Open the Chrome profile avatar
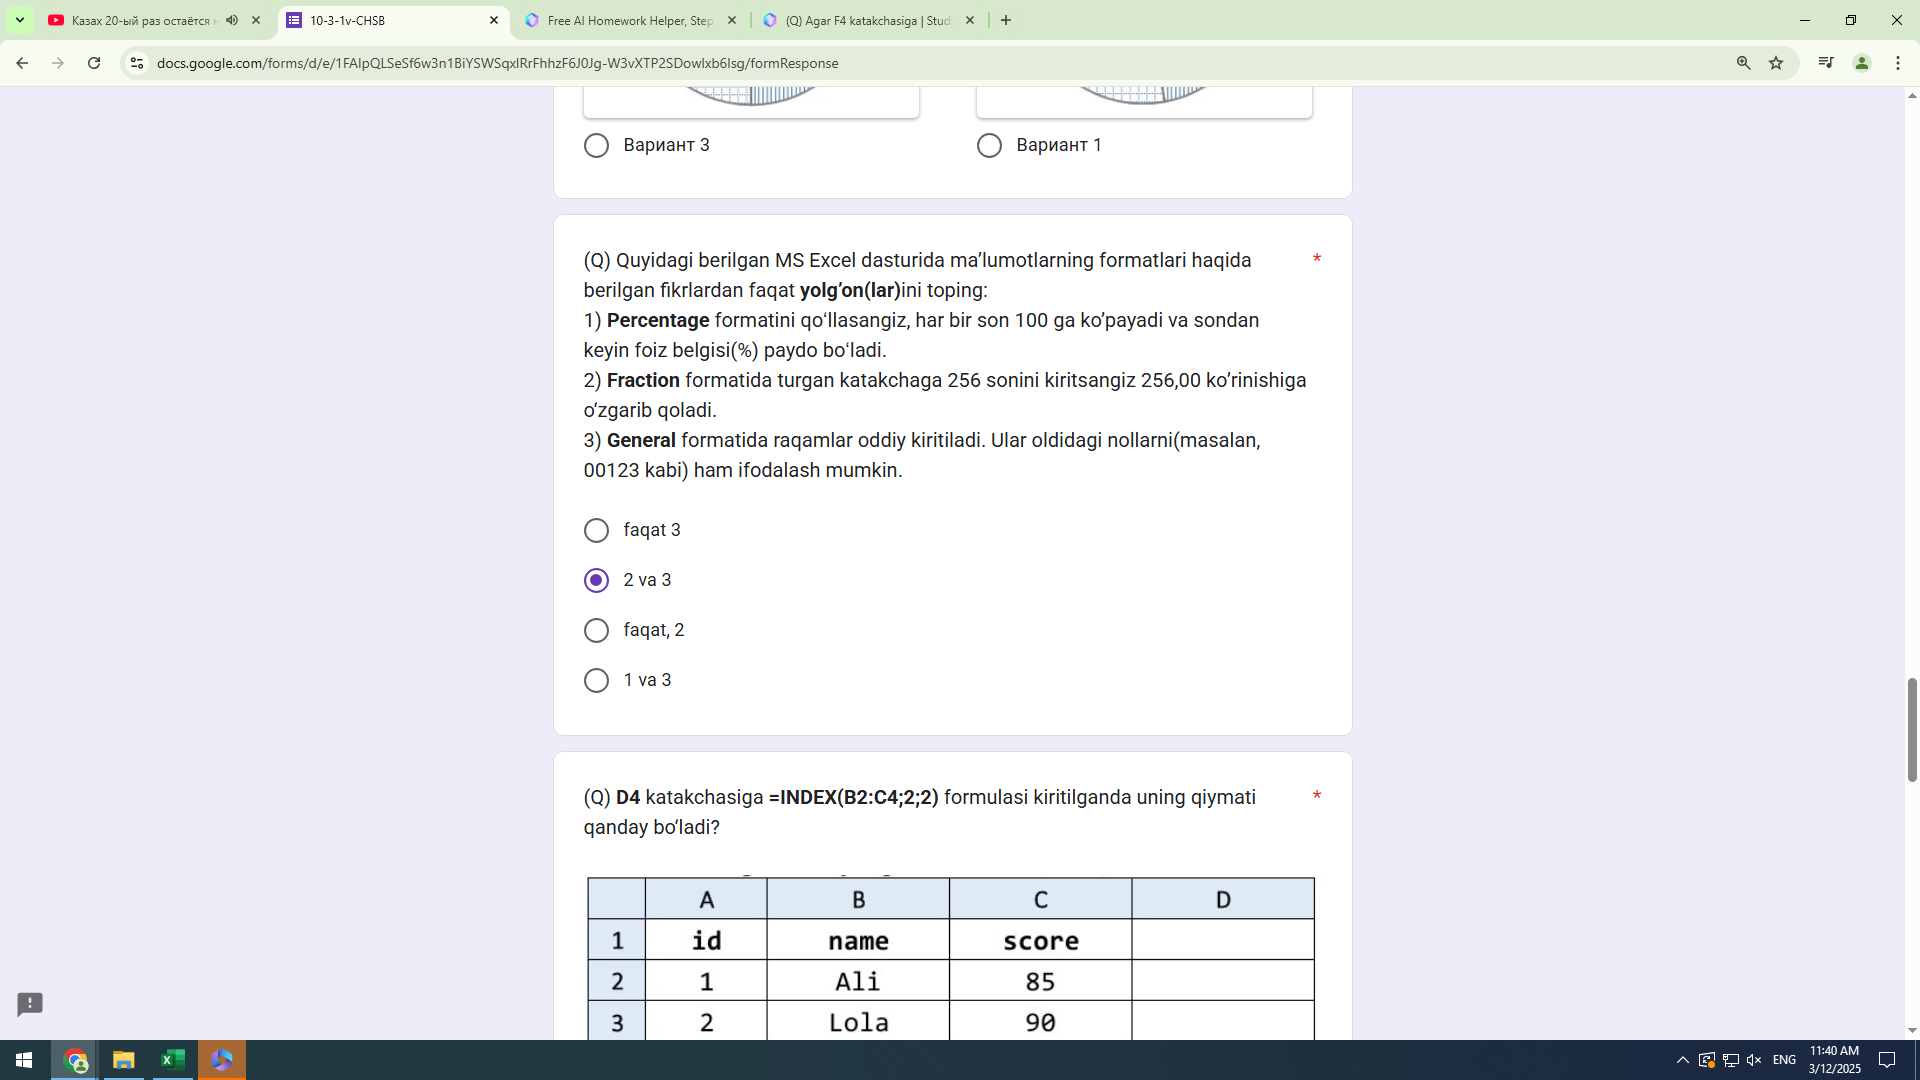This screenshot has width=1920, height=1080. pos(1862,62)
